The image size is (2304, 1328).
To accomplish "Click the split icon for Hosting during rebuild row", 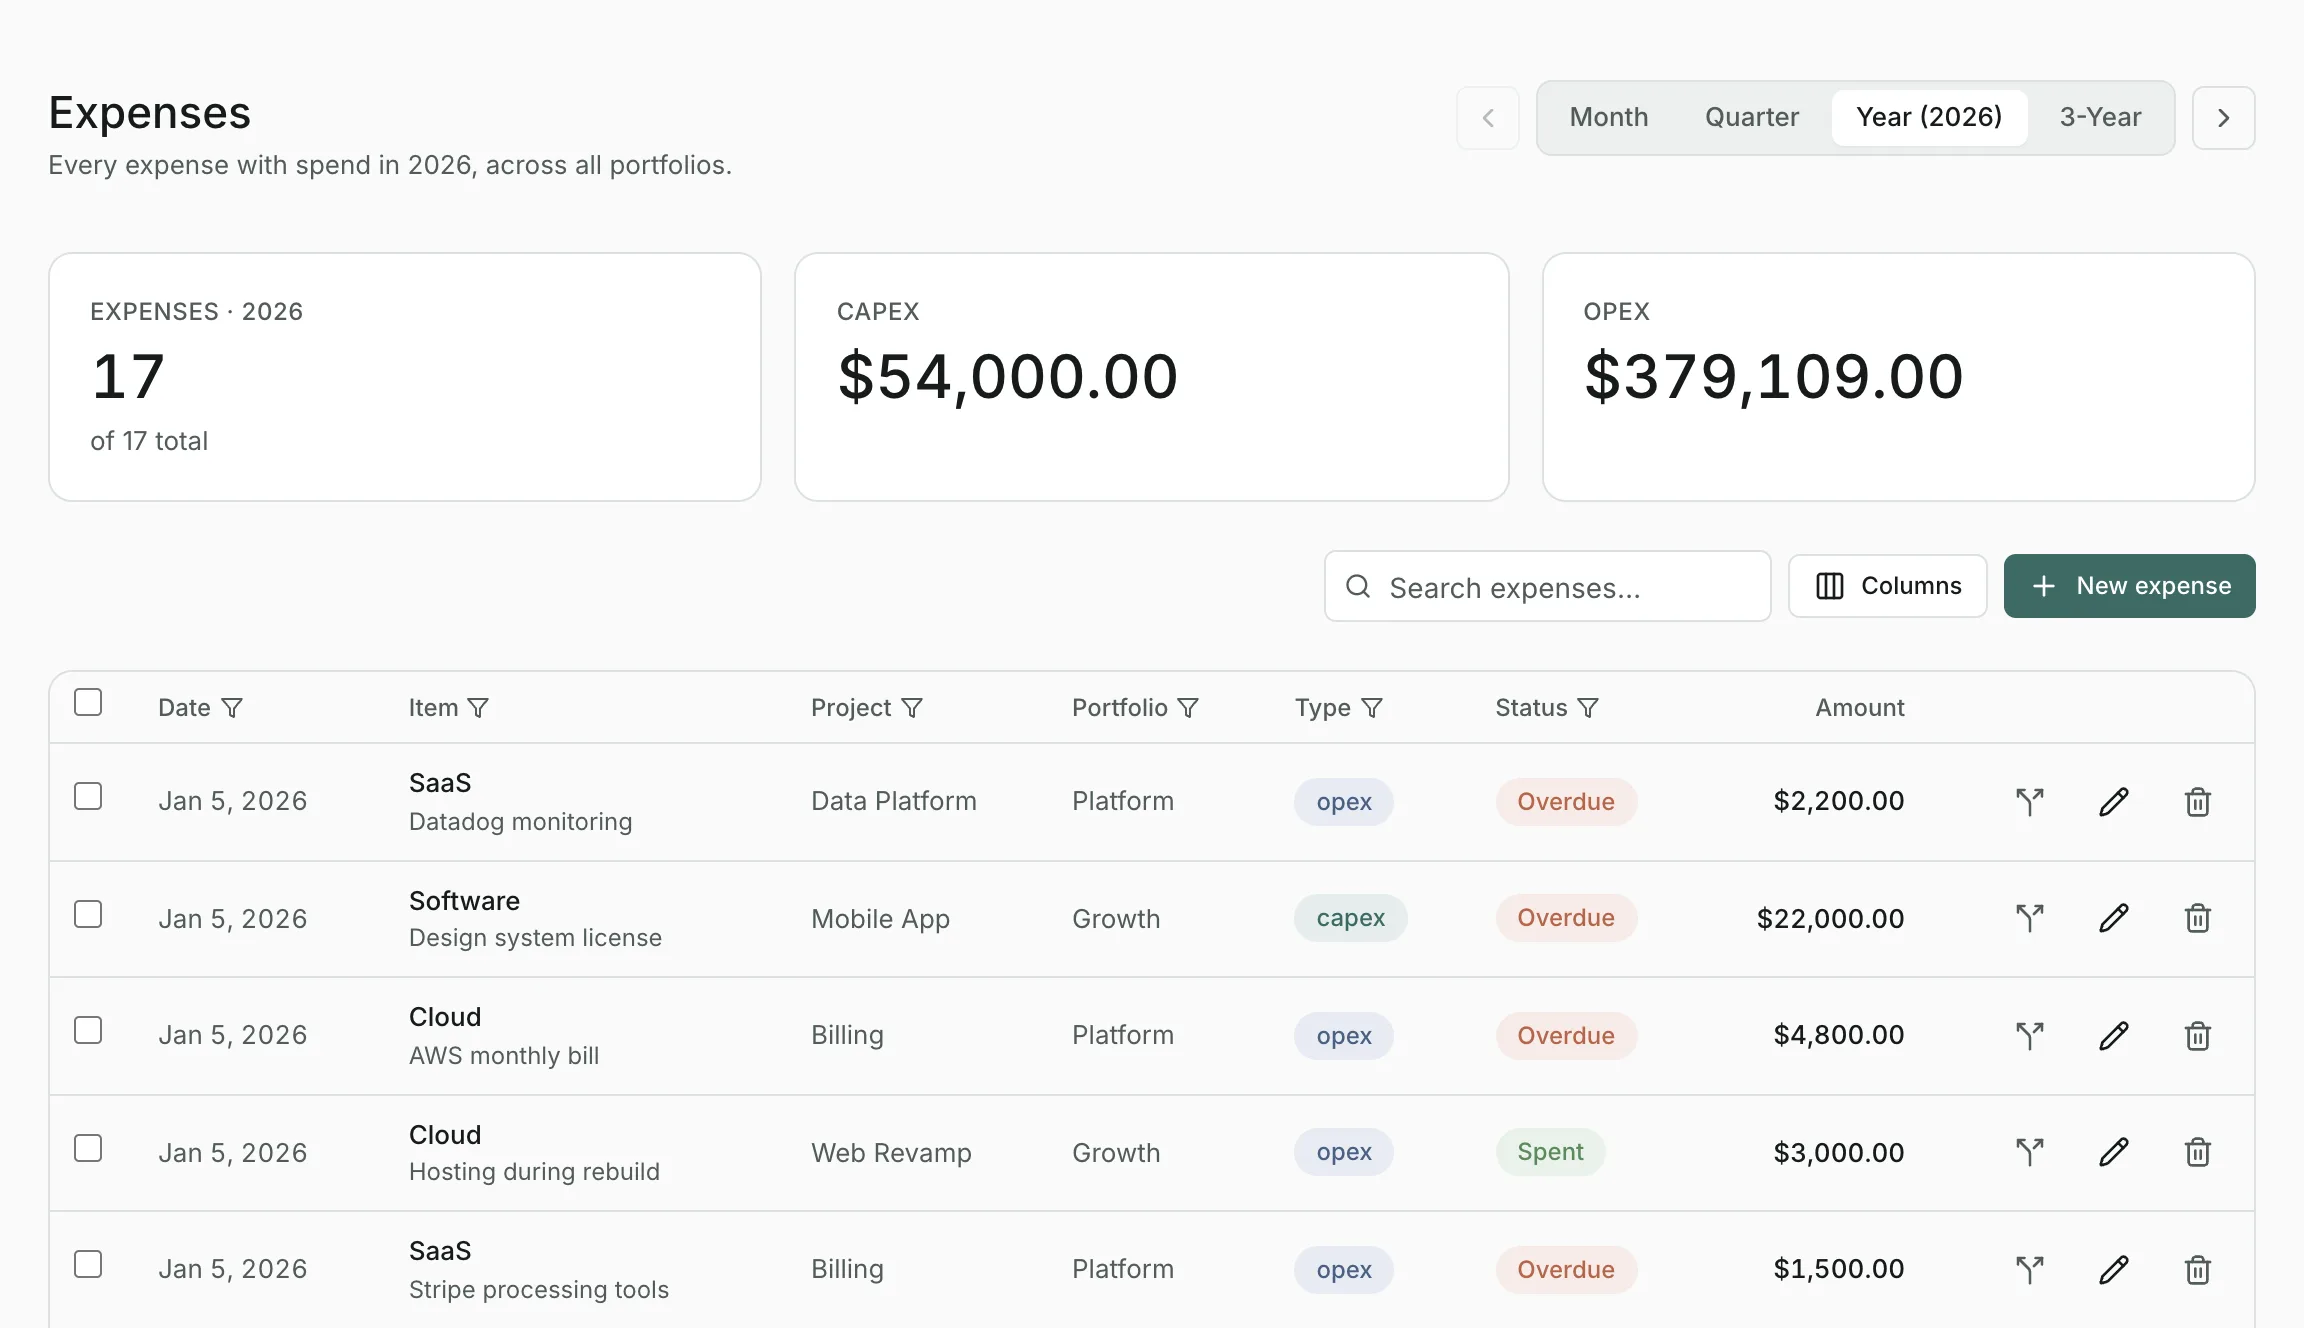I will click(x=2029, y=1152).
